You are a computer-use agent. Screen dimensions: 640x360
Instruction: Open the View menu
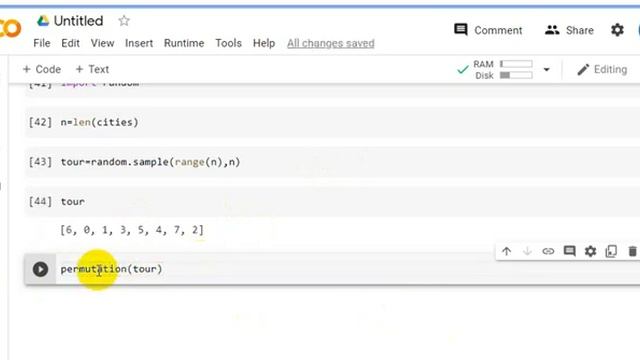[x=102, y=43]
